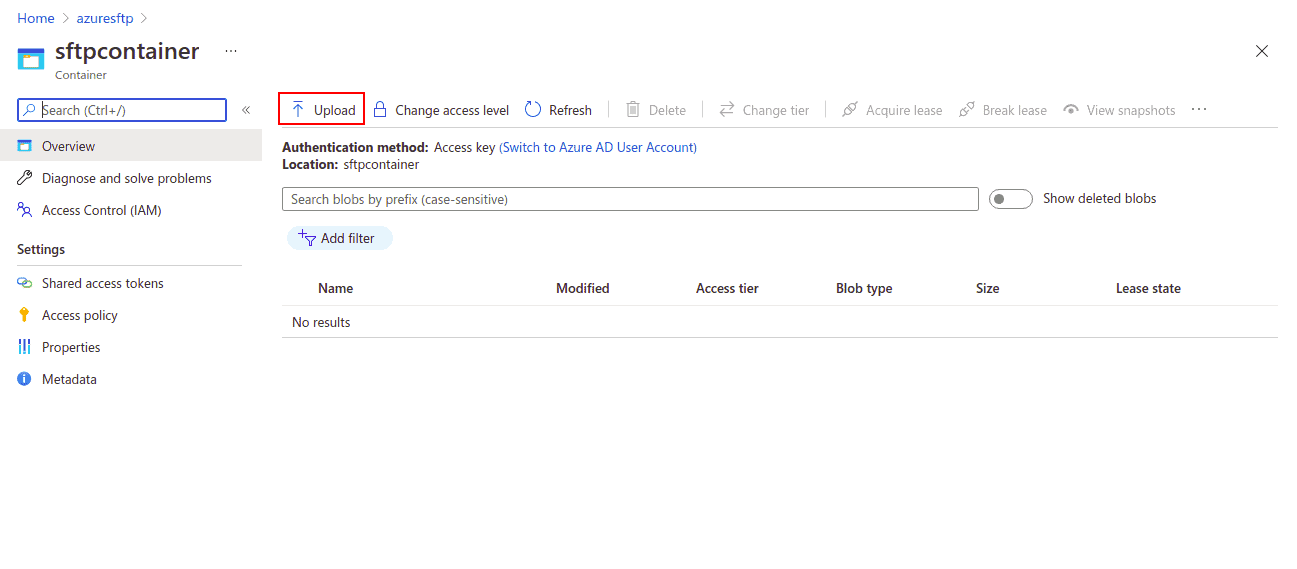Sort by Size column header
This screenshot has height=569, width=1297.
click(987, 288)
